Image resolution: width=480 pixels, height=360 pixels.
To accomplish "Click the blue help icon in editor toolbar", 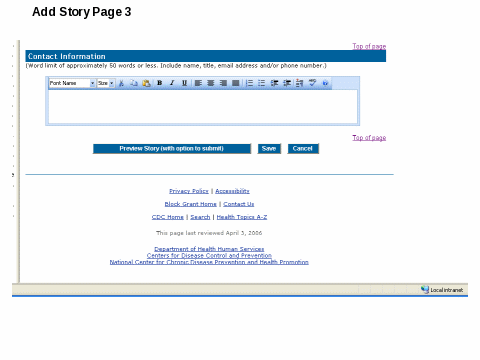I will [x=325, y=83].
